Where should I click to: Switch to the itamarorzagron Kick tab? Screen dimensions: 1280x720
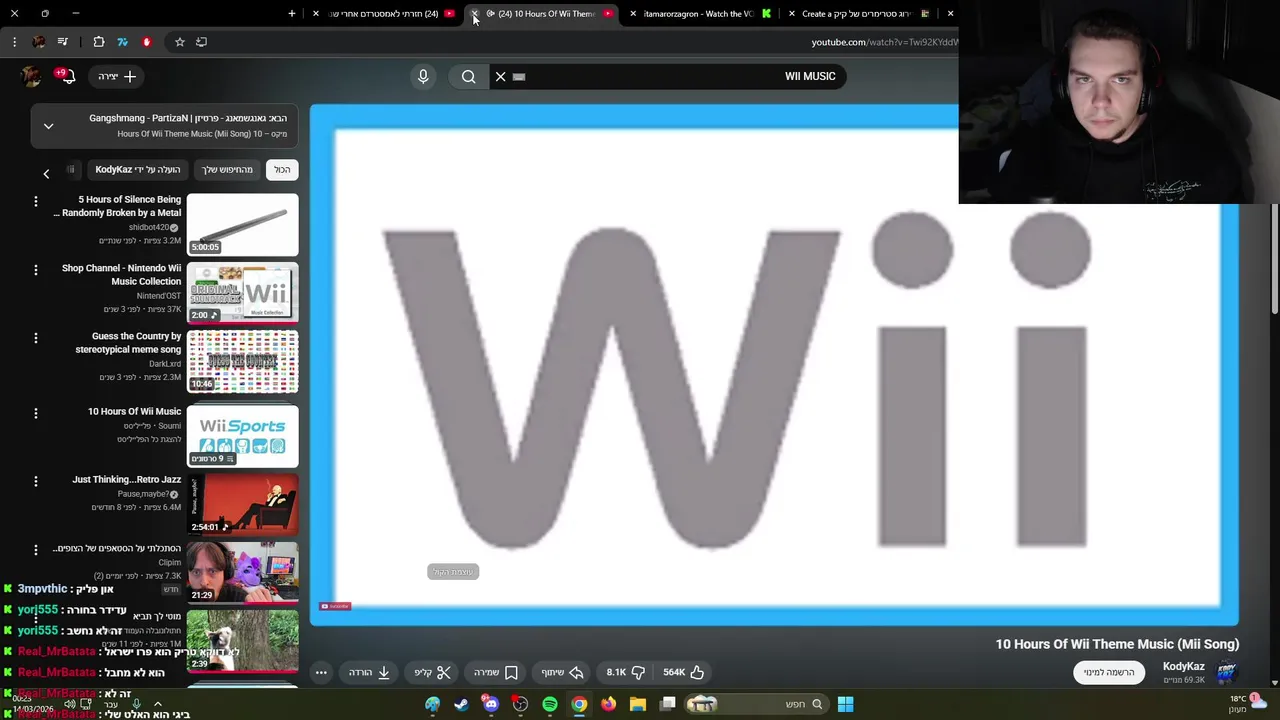(x=699, y=14)
